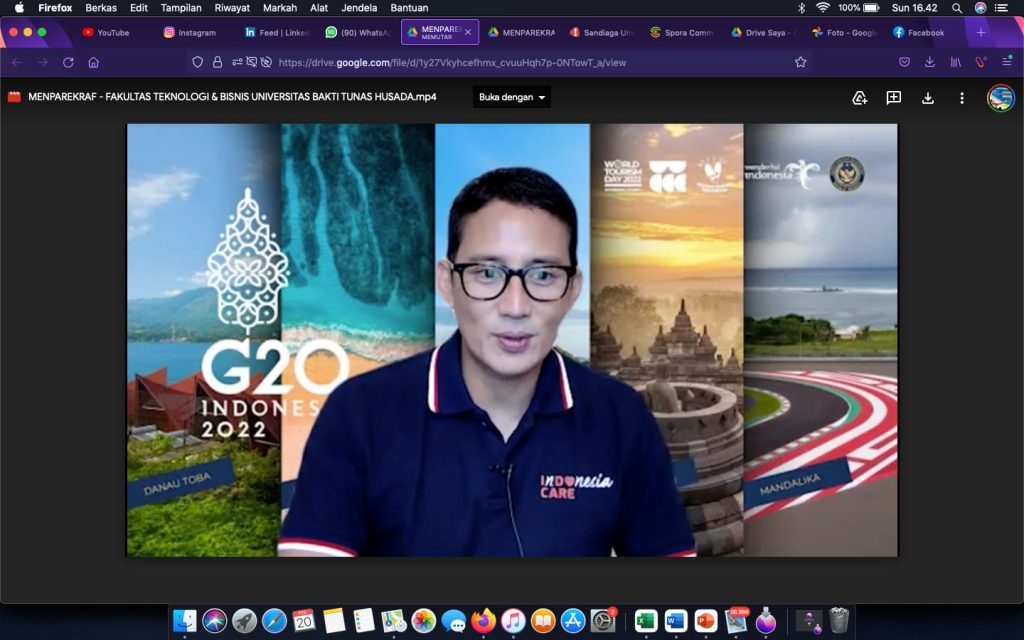Open the Trash in the Dock
Image resolution: width=1024 pixels, height=640 pixels.
click(x=839, y=620)
